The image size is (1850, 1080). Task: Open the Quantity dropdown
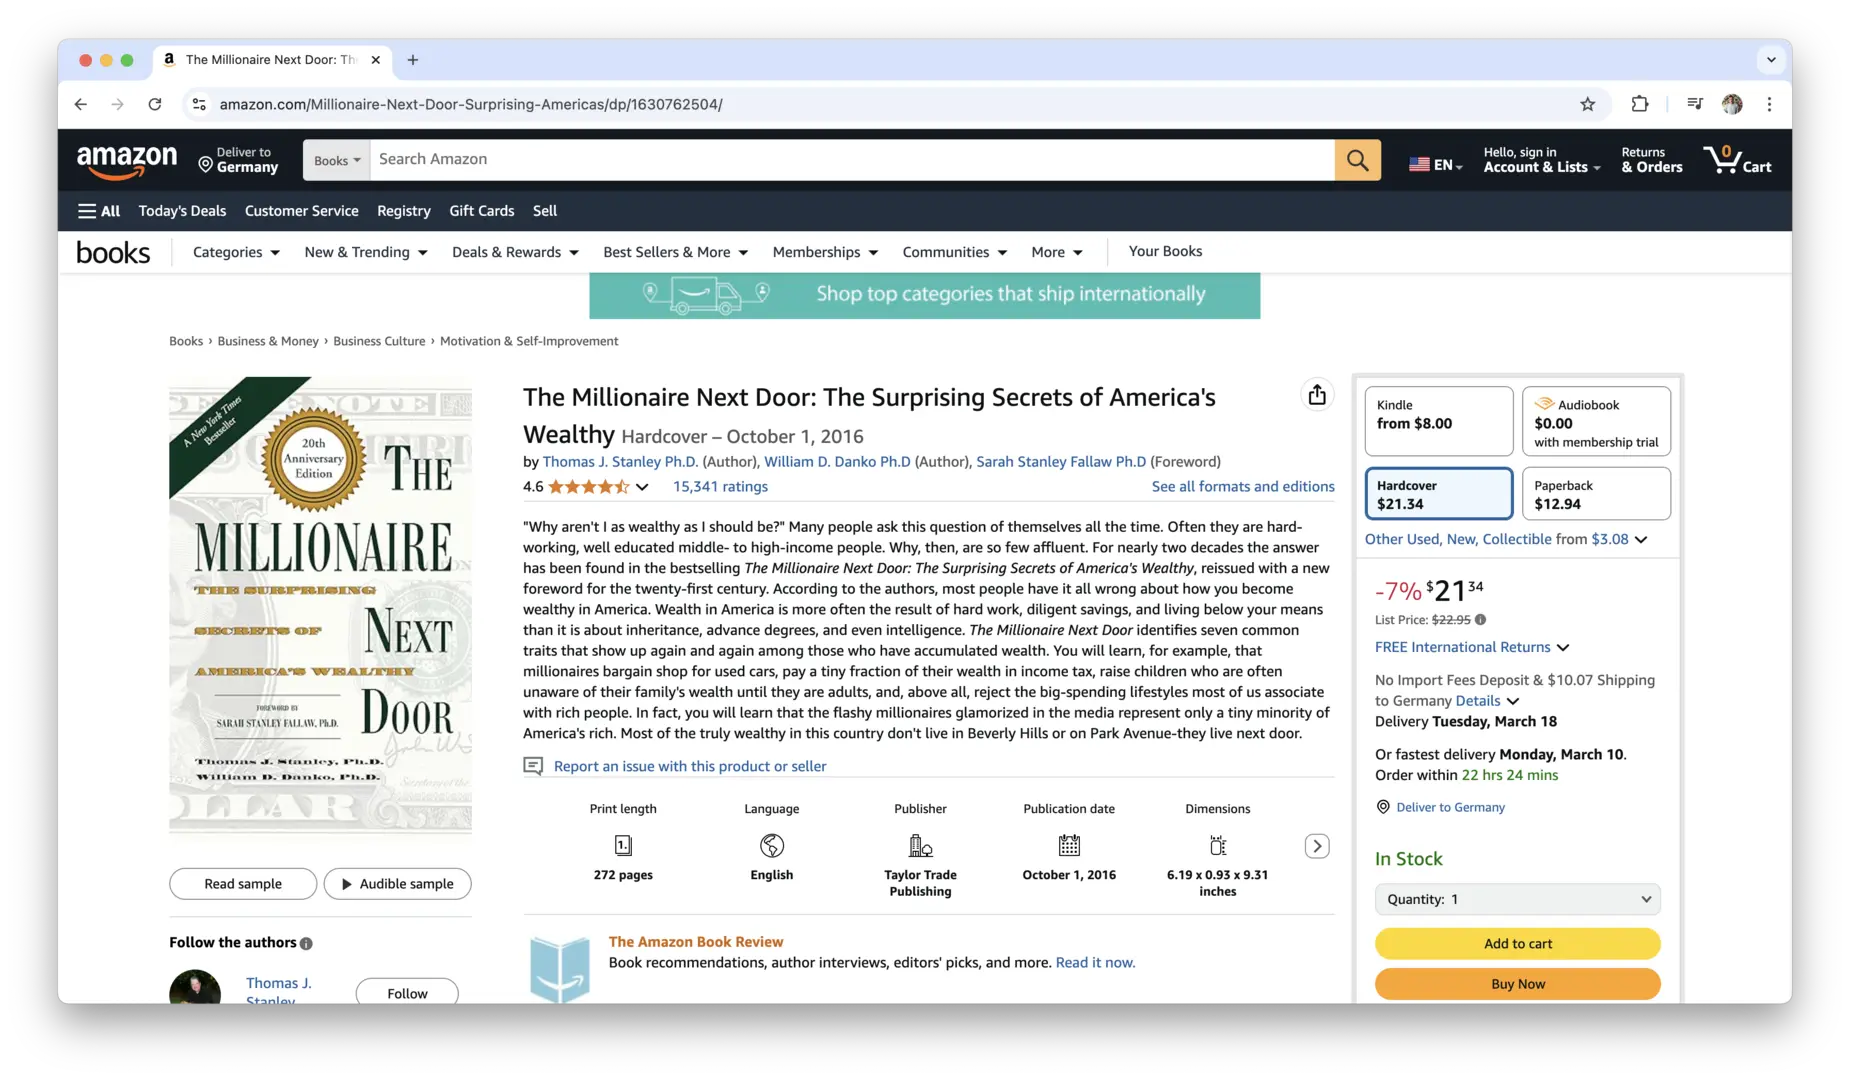click(x=1517, y=899)
